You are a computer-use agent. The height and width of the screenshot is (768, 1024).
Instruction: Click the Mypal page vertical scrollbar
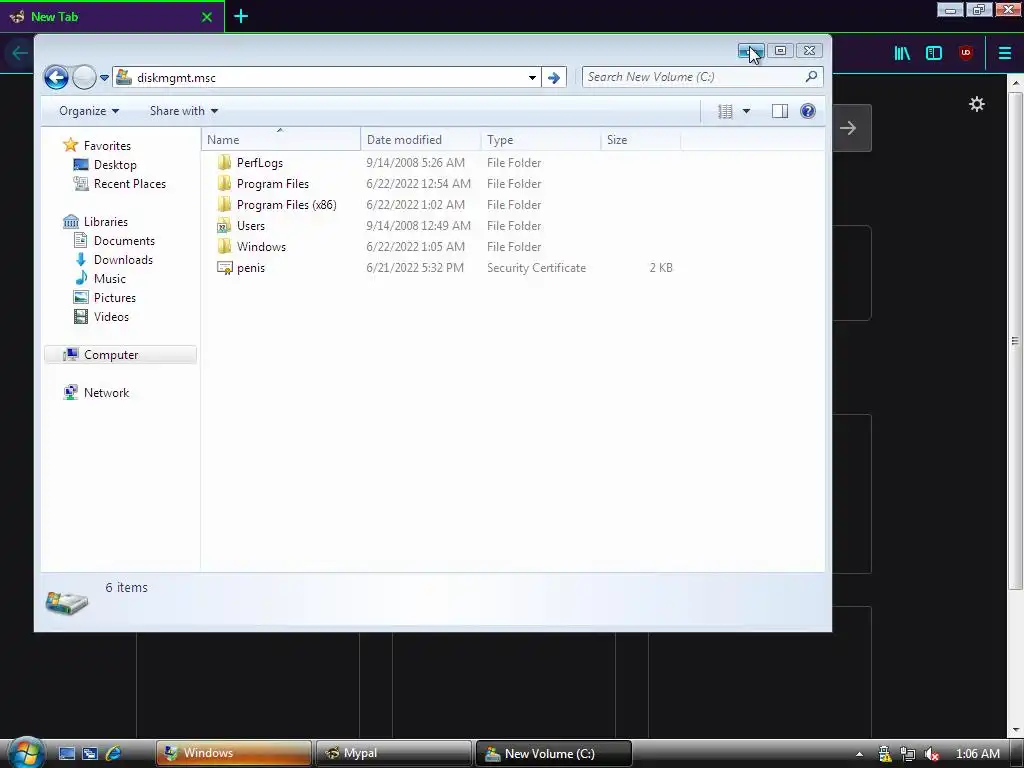coord(1015,340)
